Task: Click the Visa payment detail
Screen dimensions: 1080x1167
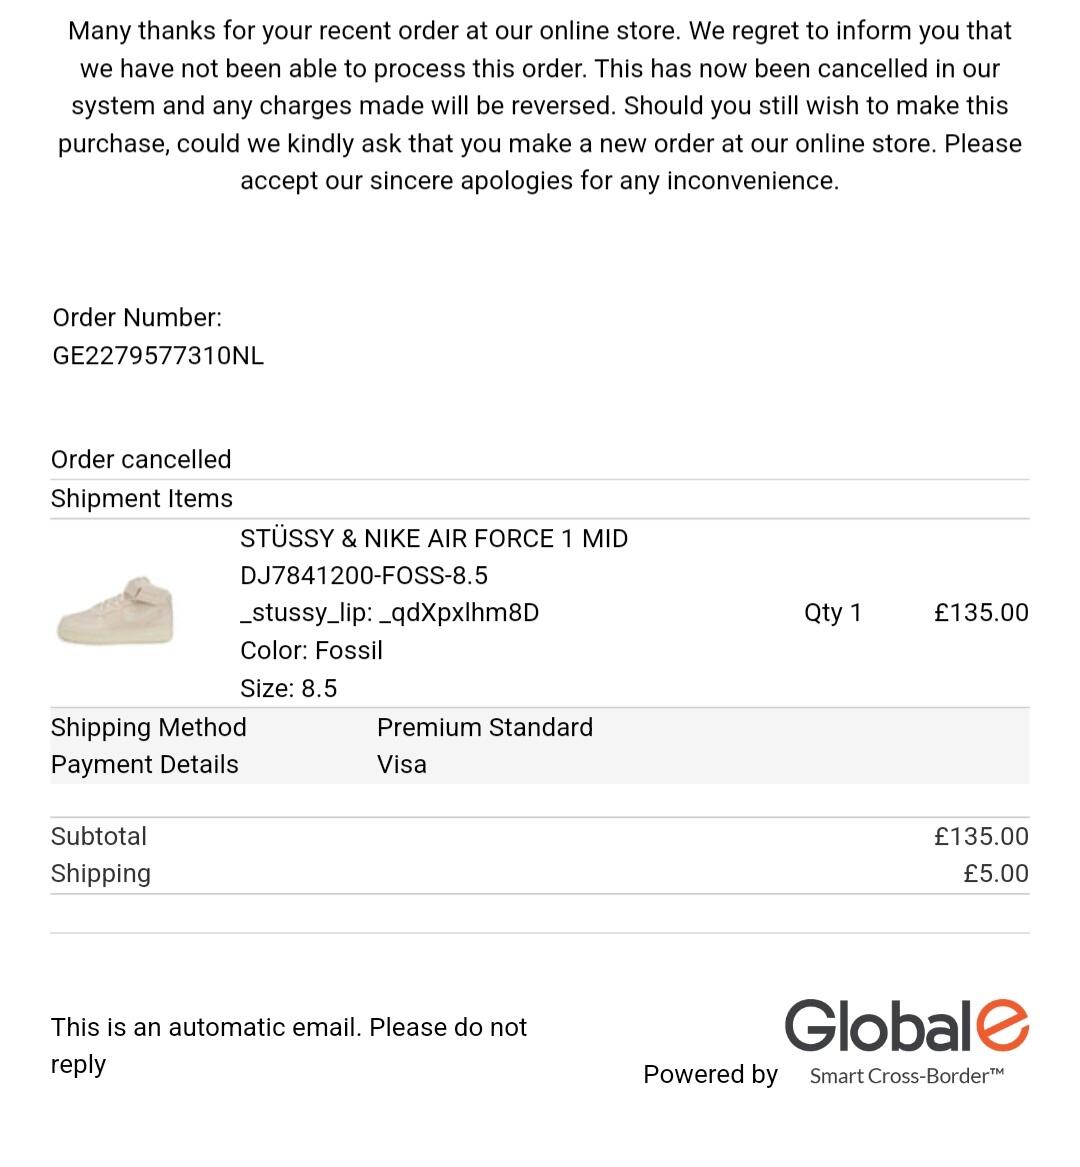Action: 402,765
